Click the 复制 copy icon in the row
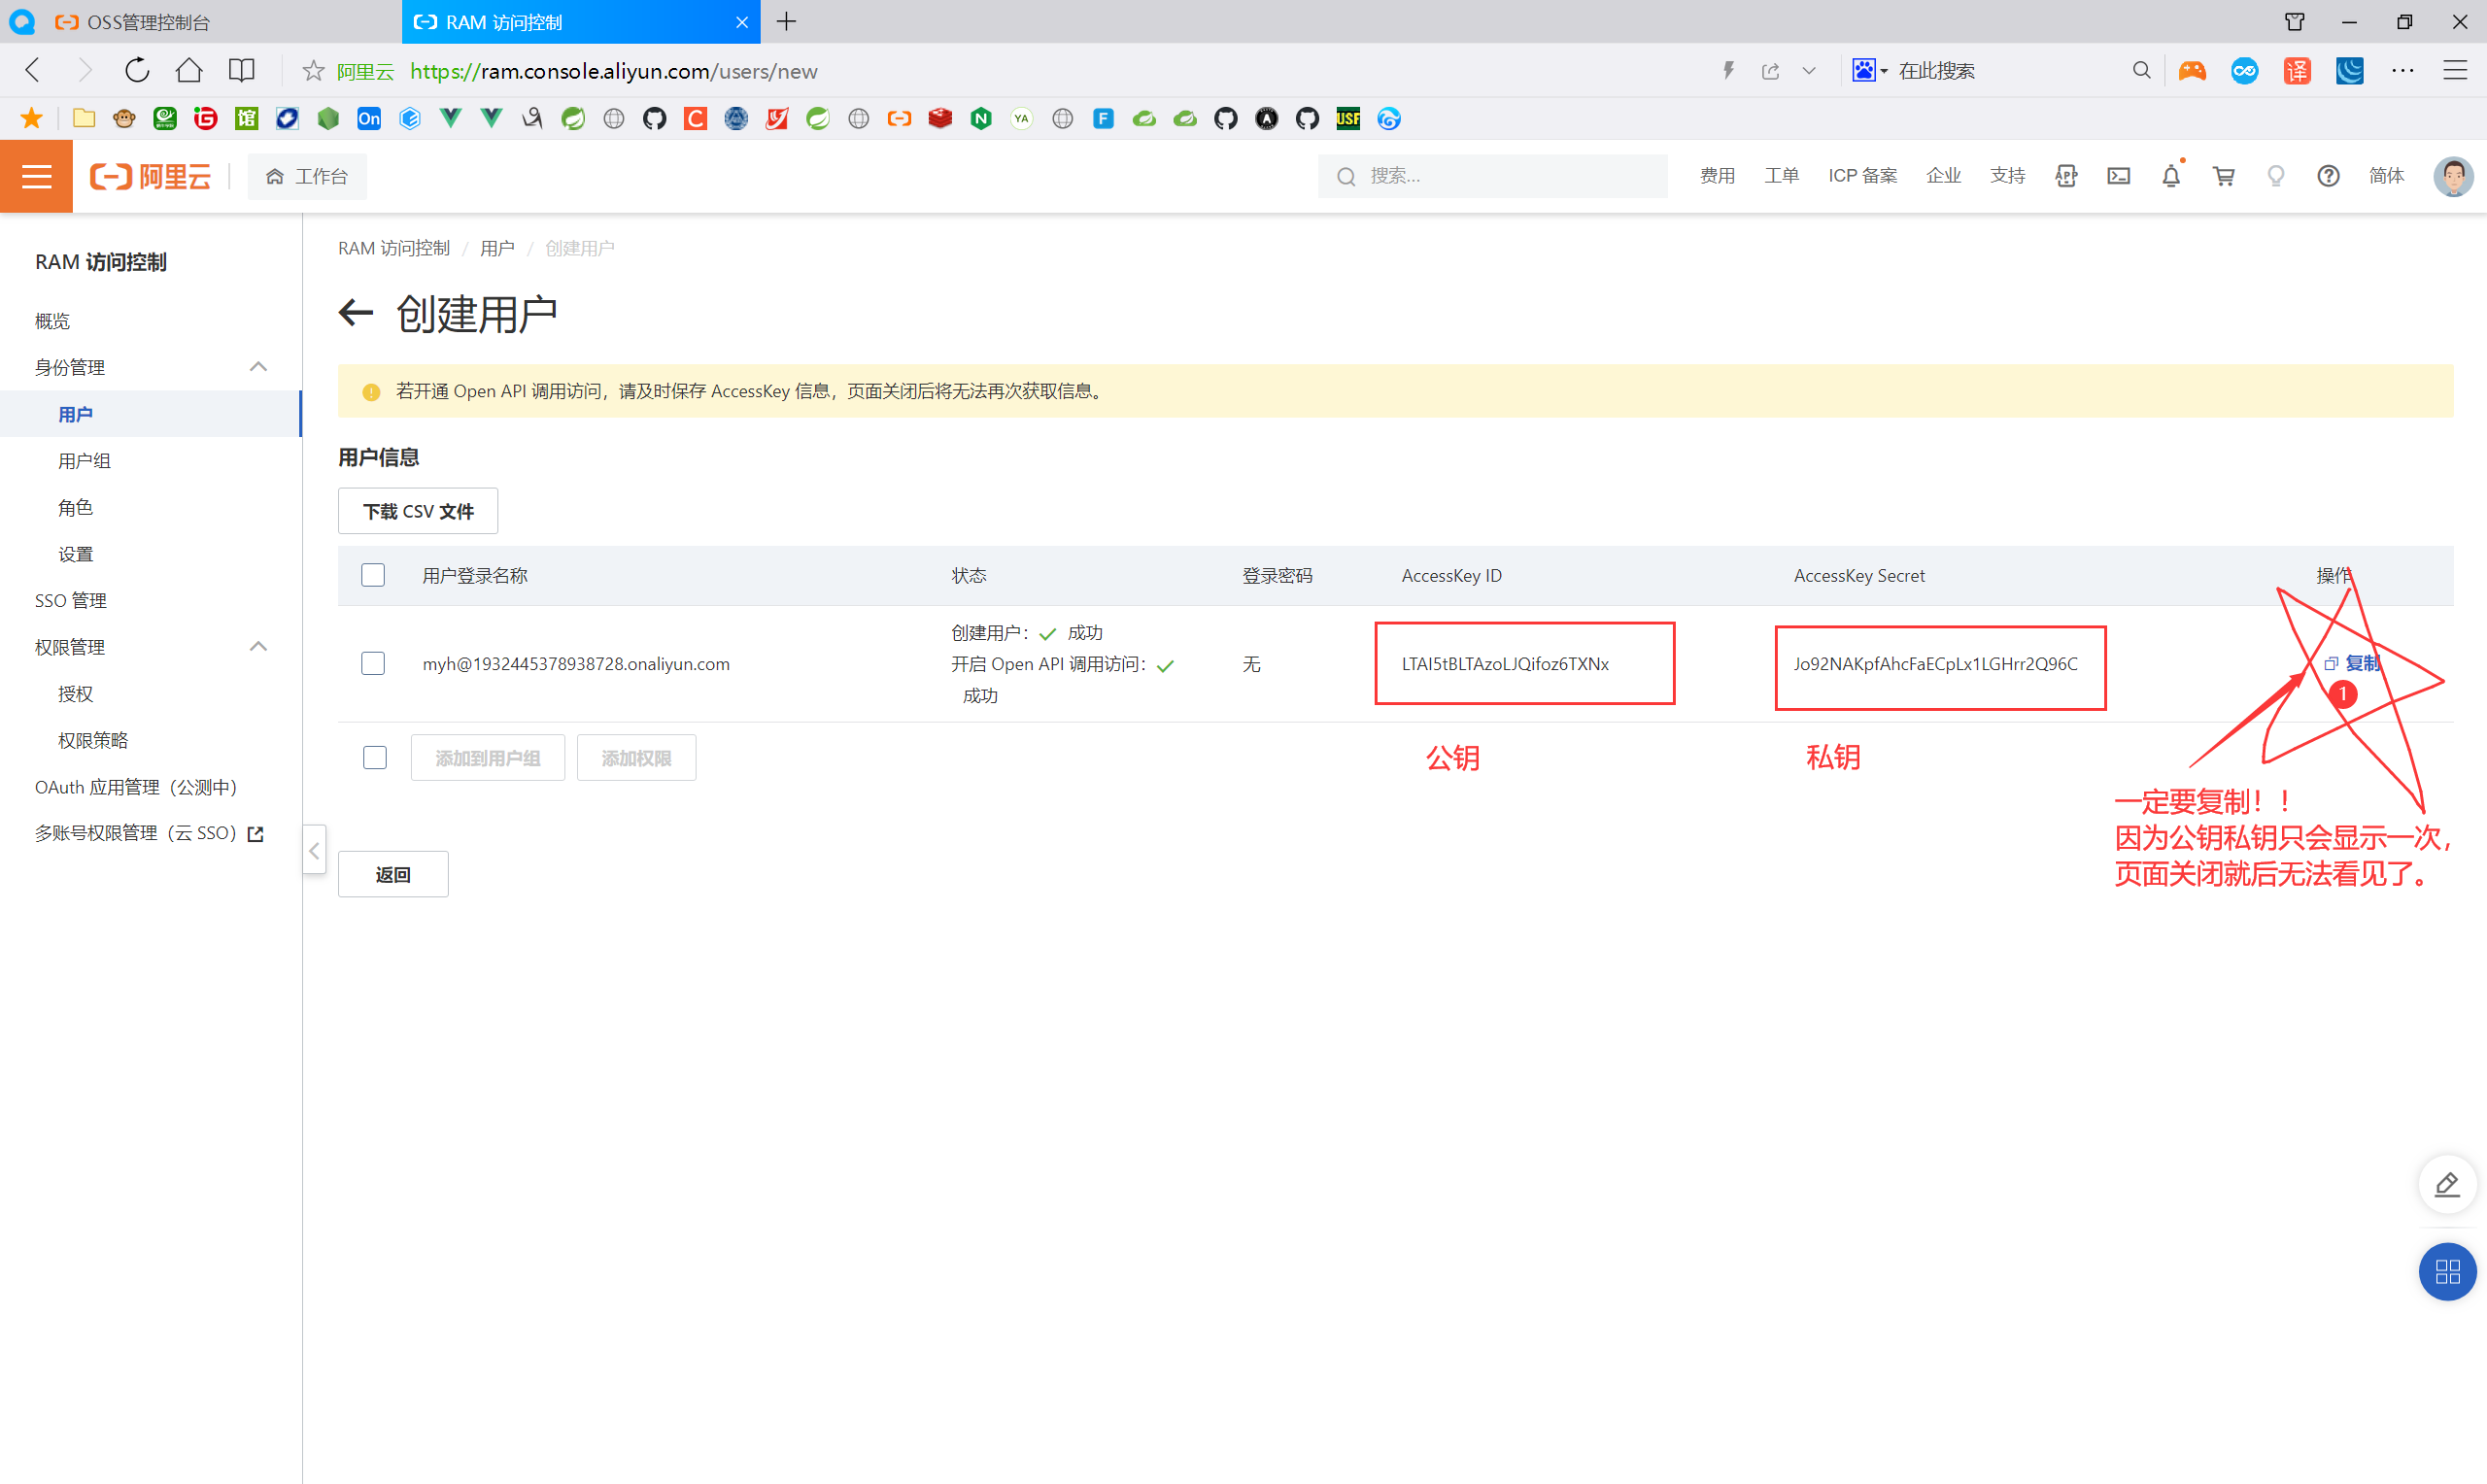Image resolution: width=2487 pixels, height=1484 pixels. 2331,664
